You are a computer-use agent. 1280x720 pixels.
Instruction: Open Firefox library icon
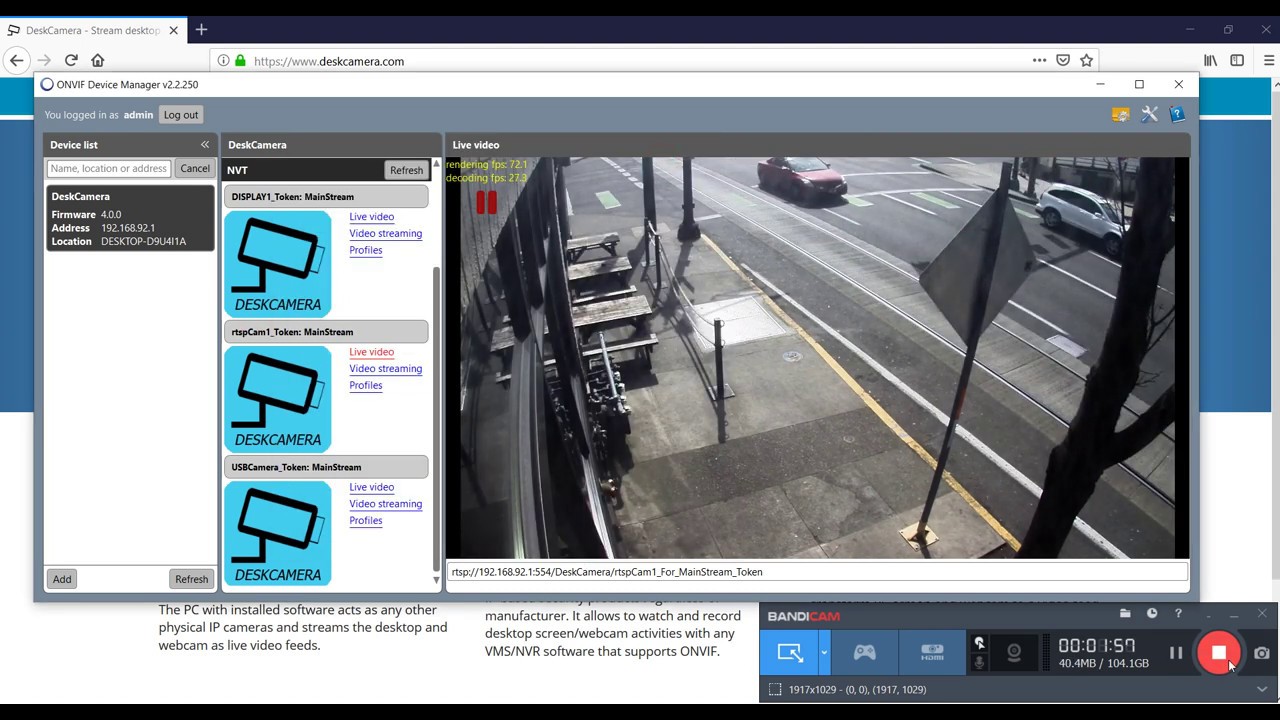(x=1210, y=61)
